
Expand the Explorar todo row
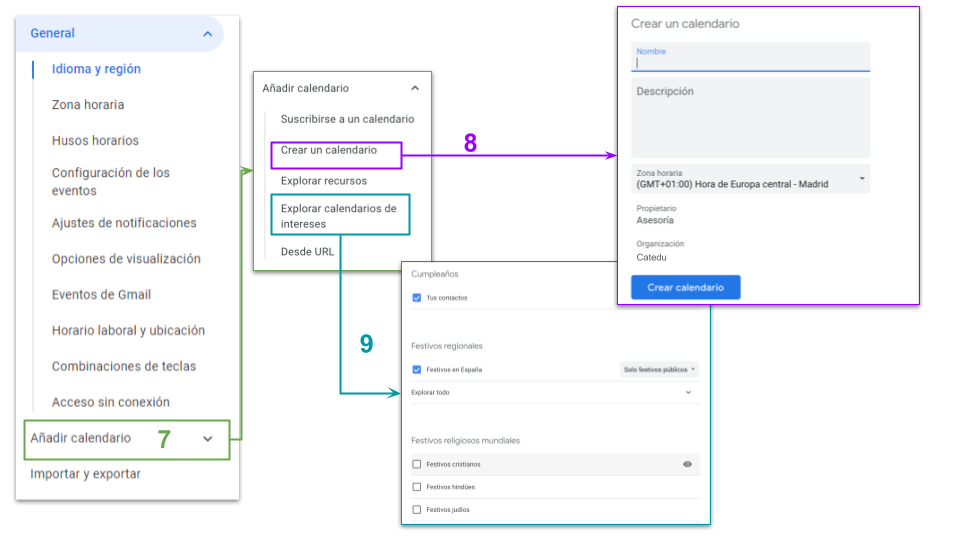point(554,392)
